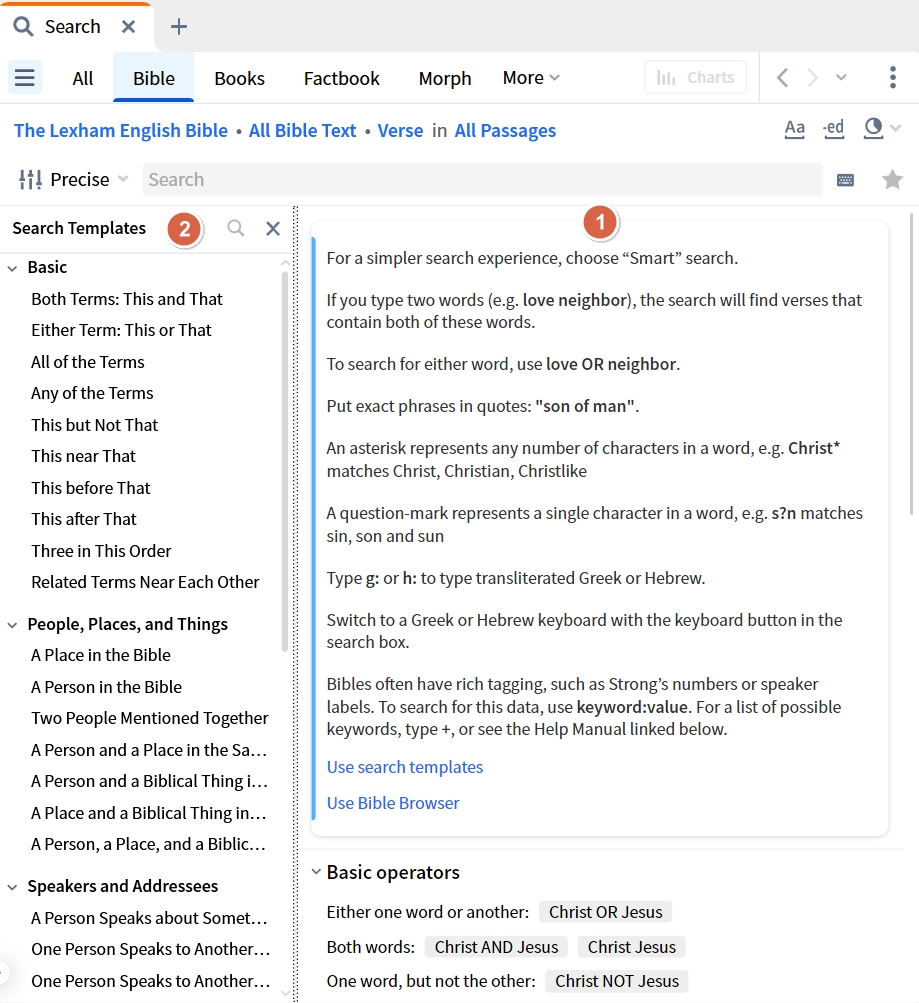
Task: Open the panel's three-dot menu
Action: coord(893,77)
